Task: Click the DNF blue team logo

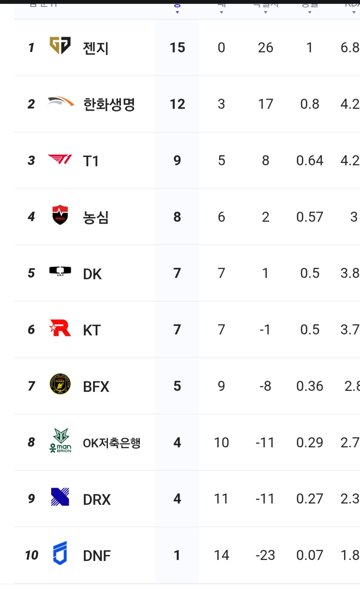Action: (60, 553)
